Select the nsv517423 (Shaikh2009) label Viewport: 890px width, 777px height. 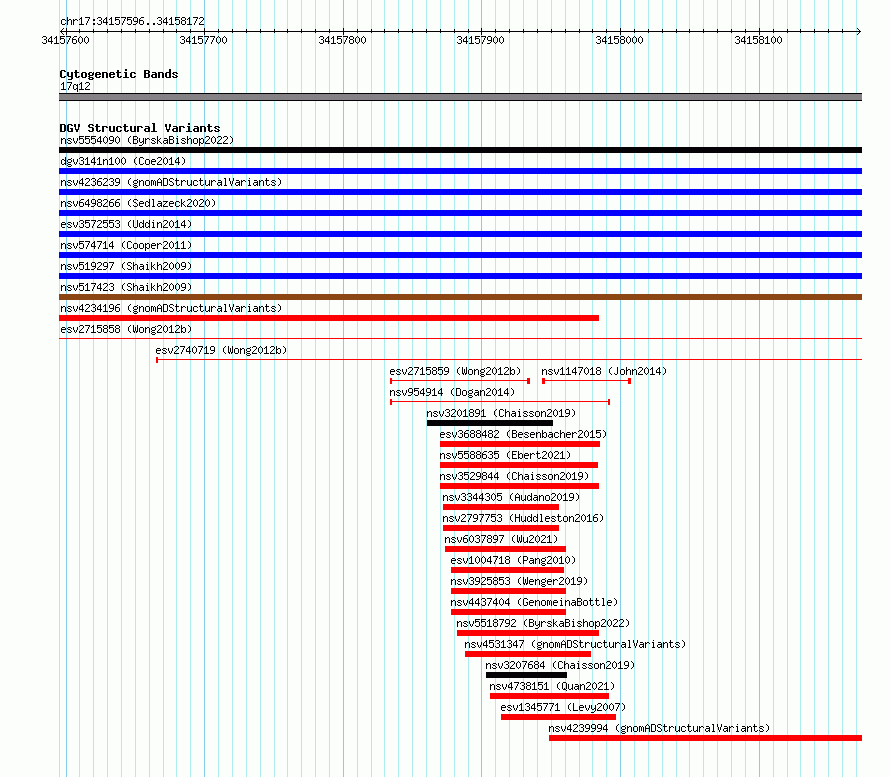(126, 287)
